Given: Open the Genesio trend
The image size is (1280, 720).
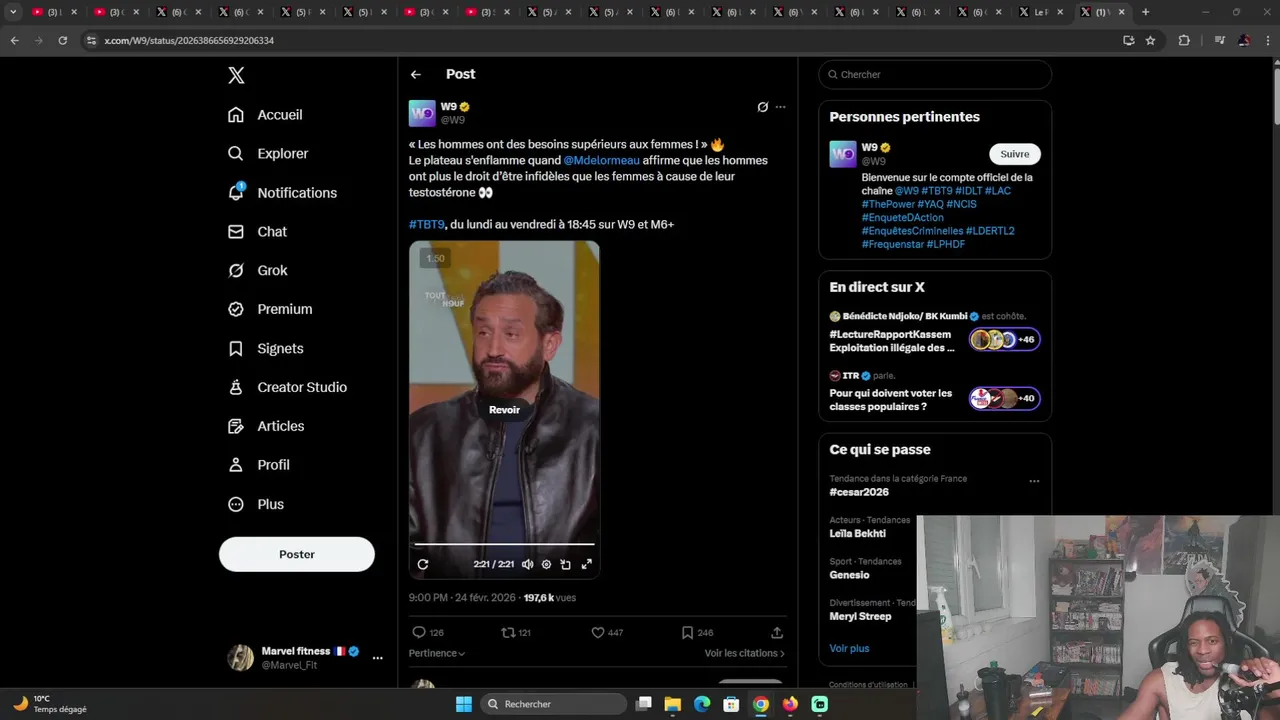Looking at the screenshot, I should point(849,575).
